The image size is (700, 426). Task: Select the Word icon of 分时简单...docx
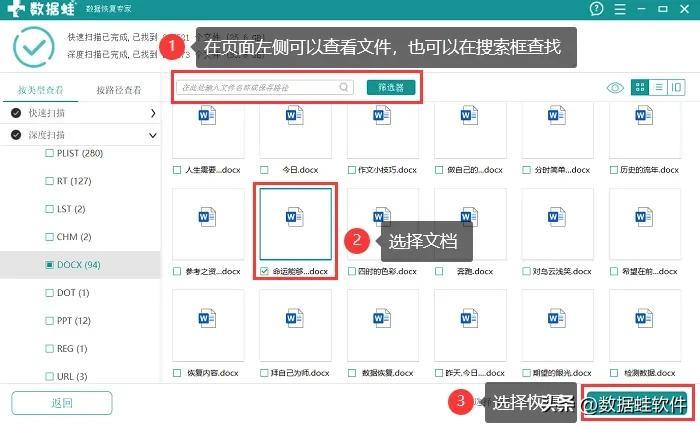(x=557, y=115)
